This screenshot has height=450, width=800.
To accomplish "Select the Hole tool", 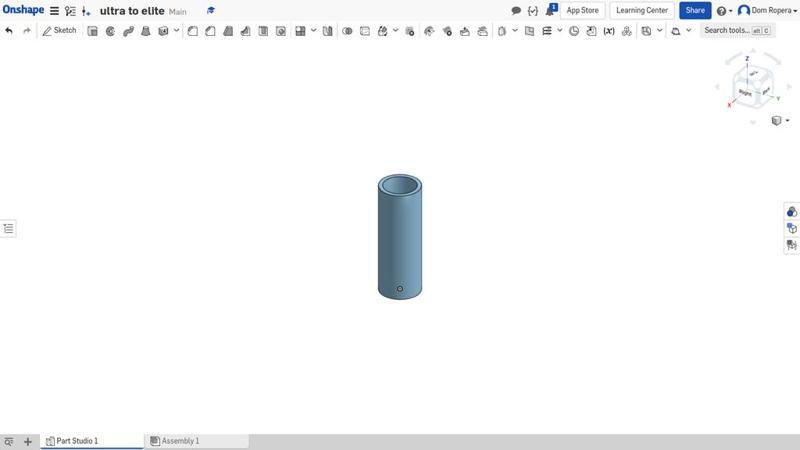I will click(x=281, y=31).
